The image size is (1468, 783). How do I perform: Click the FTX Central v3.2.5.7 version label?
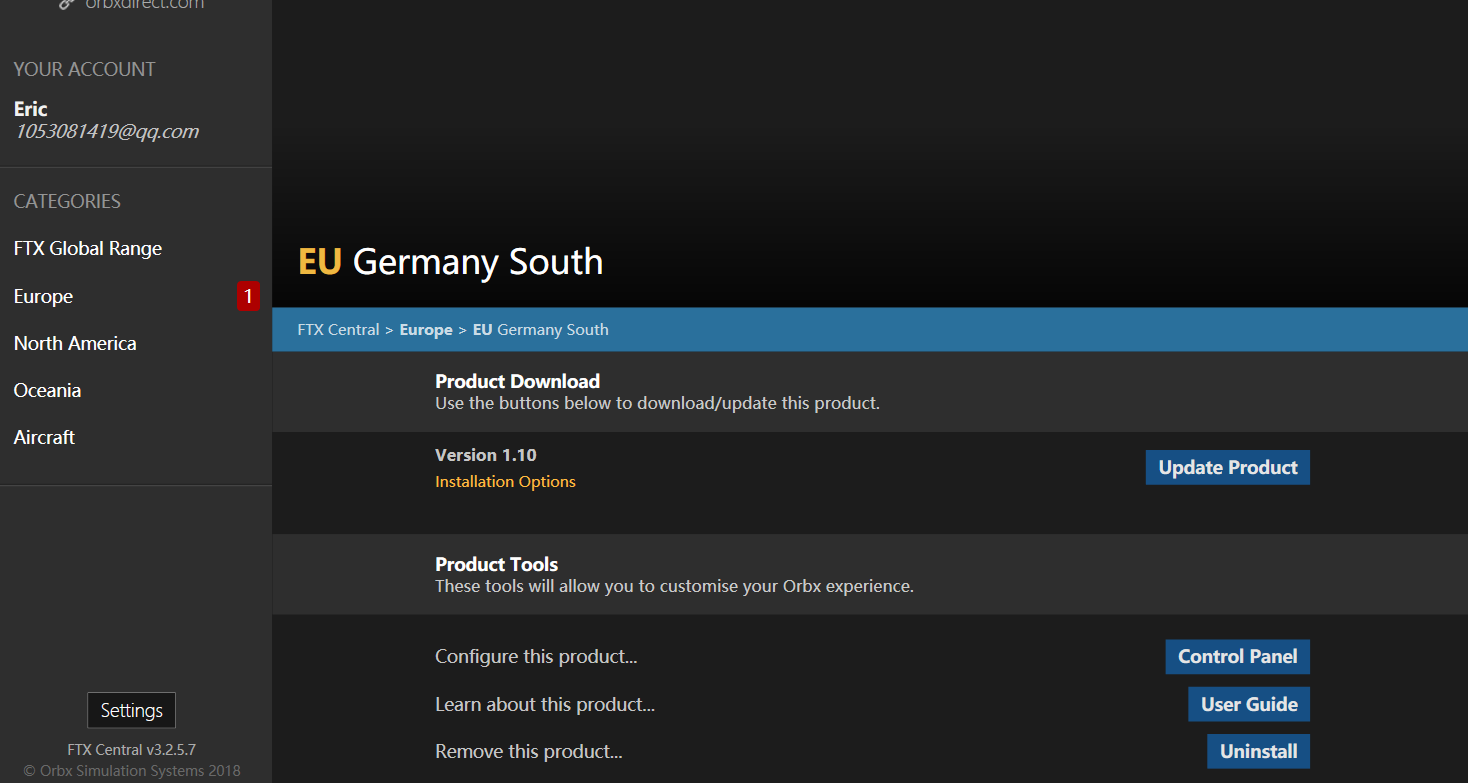click(x=131, y=749)
